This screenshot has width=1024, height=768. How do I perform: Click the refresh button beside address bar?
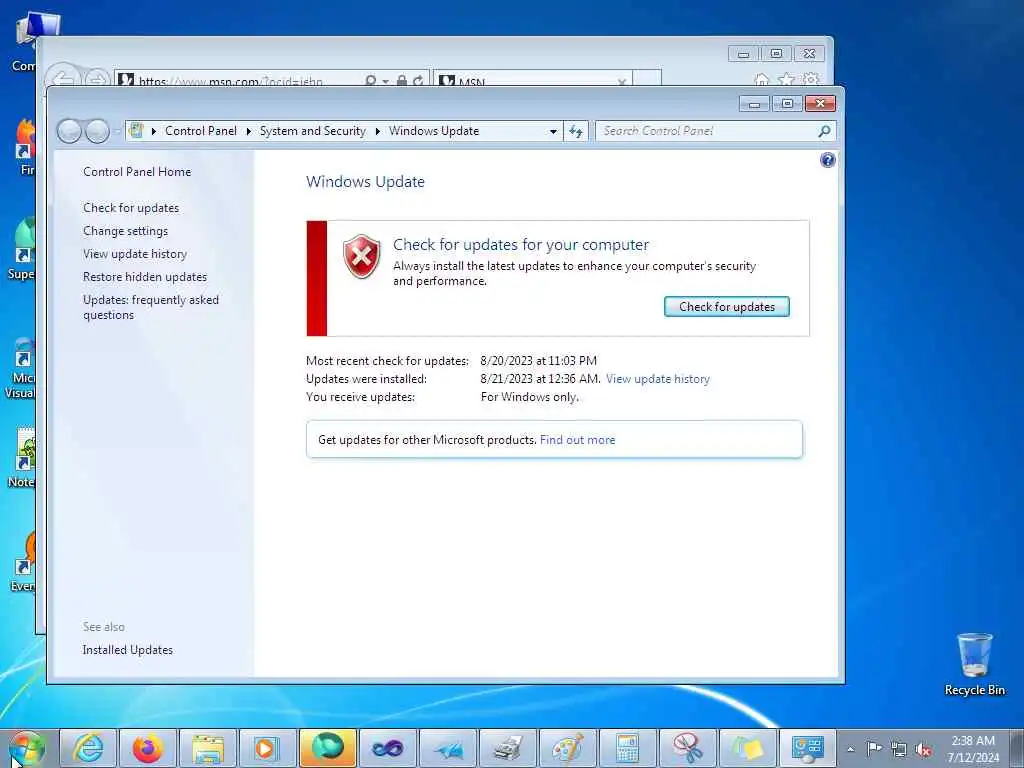click(x=575, y=131)
